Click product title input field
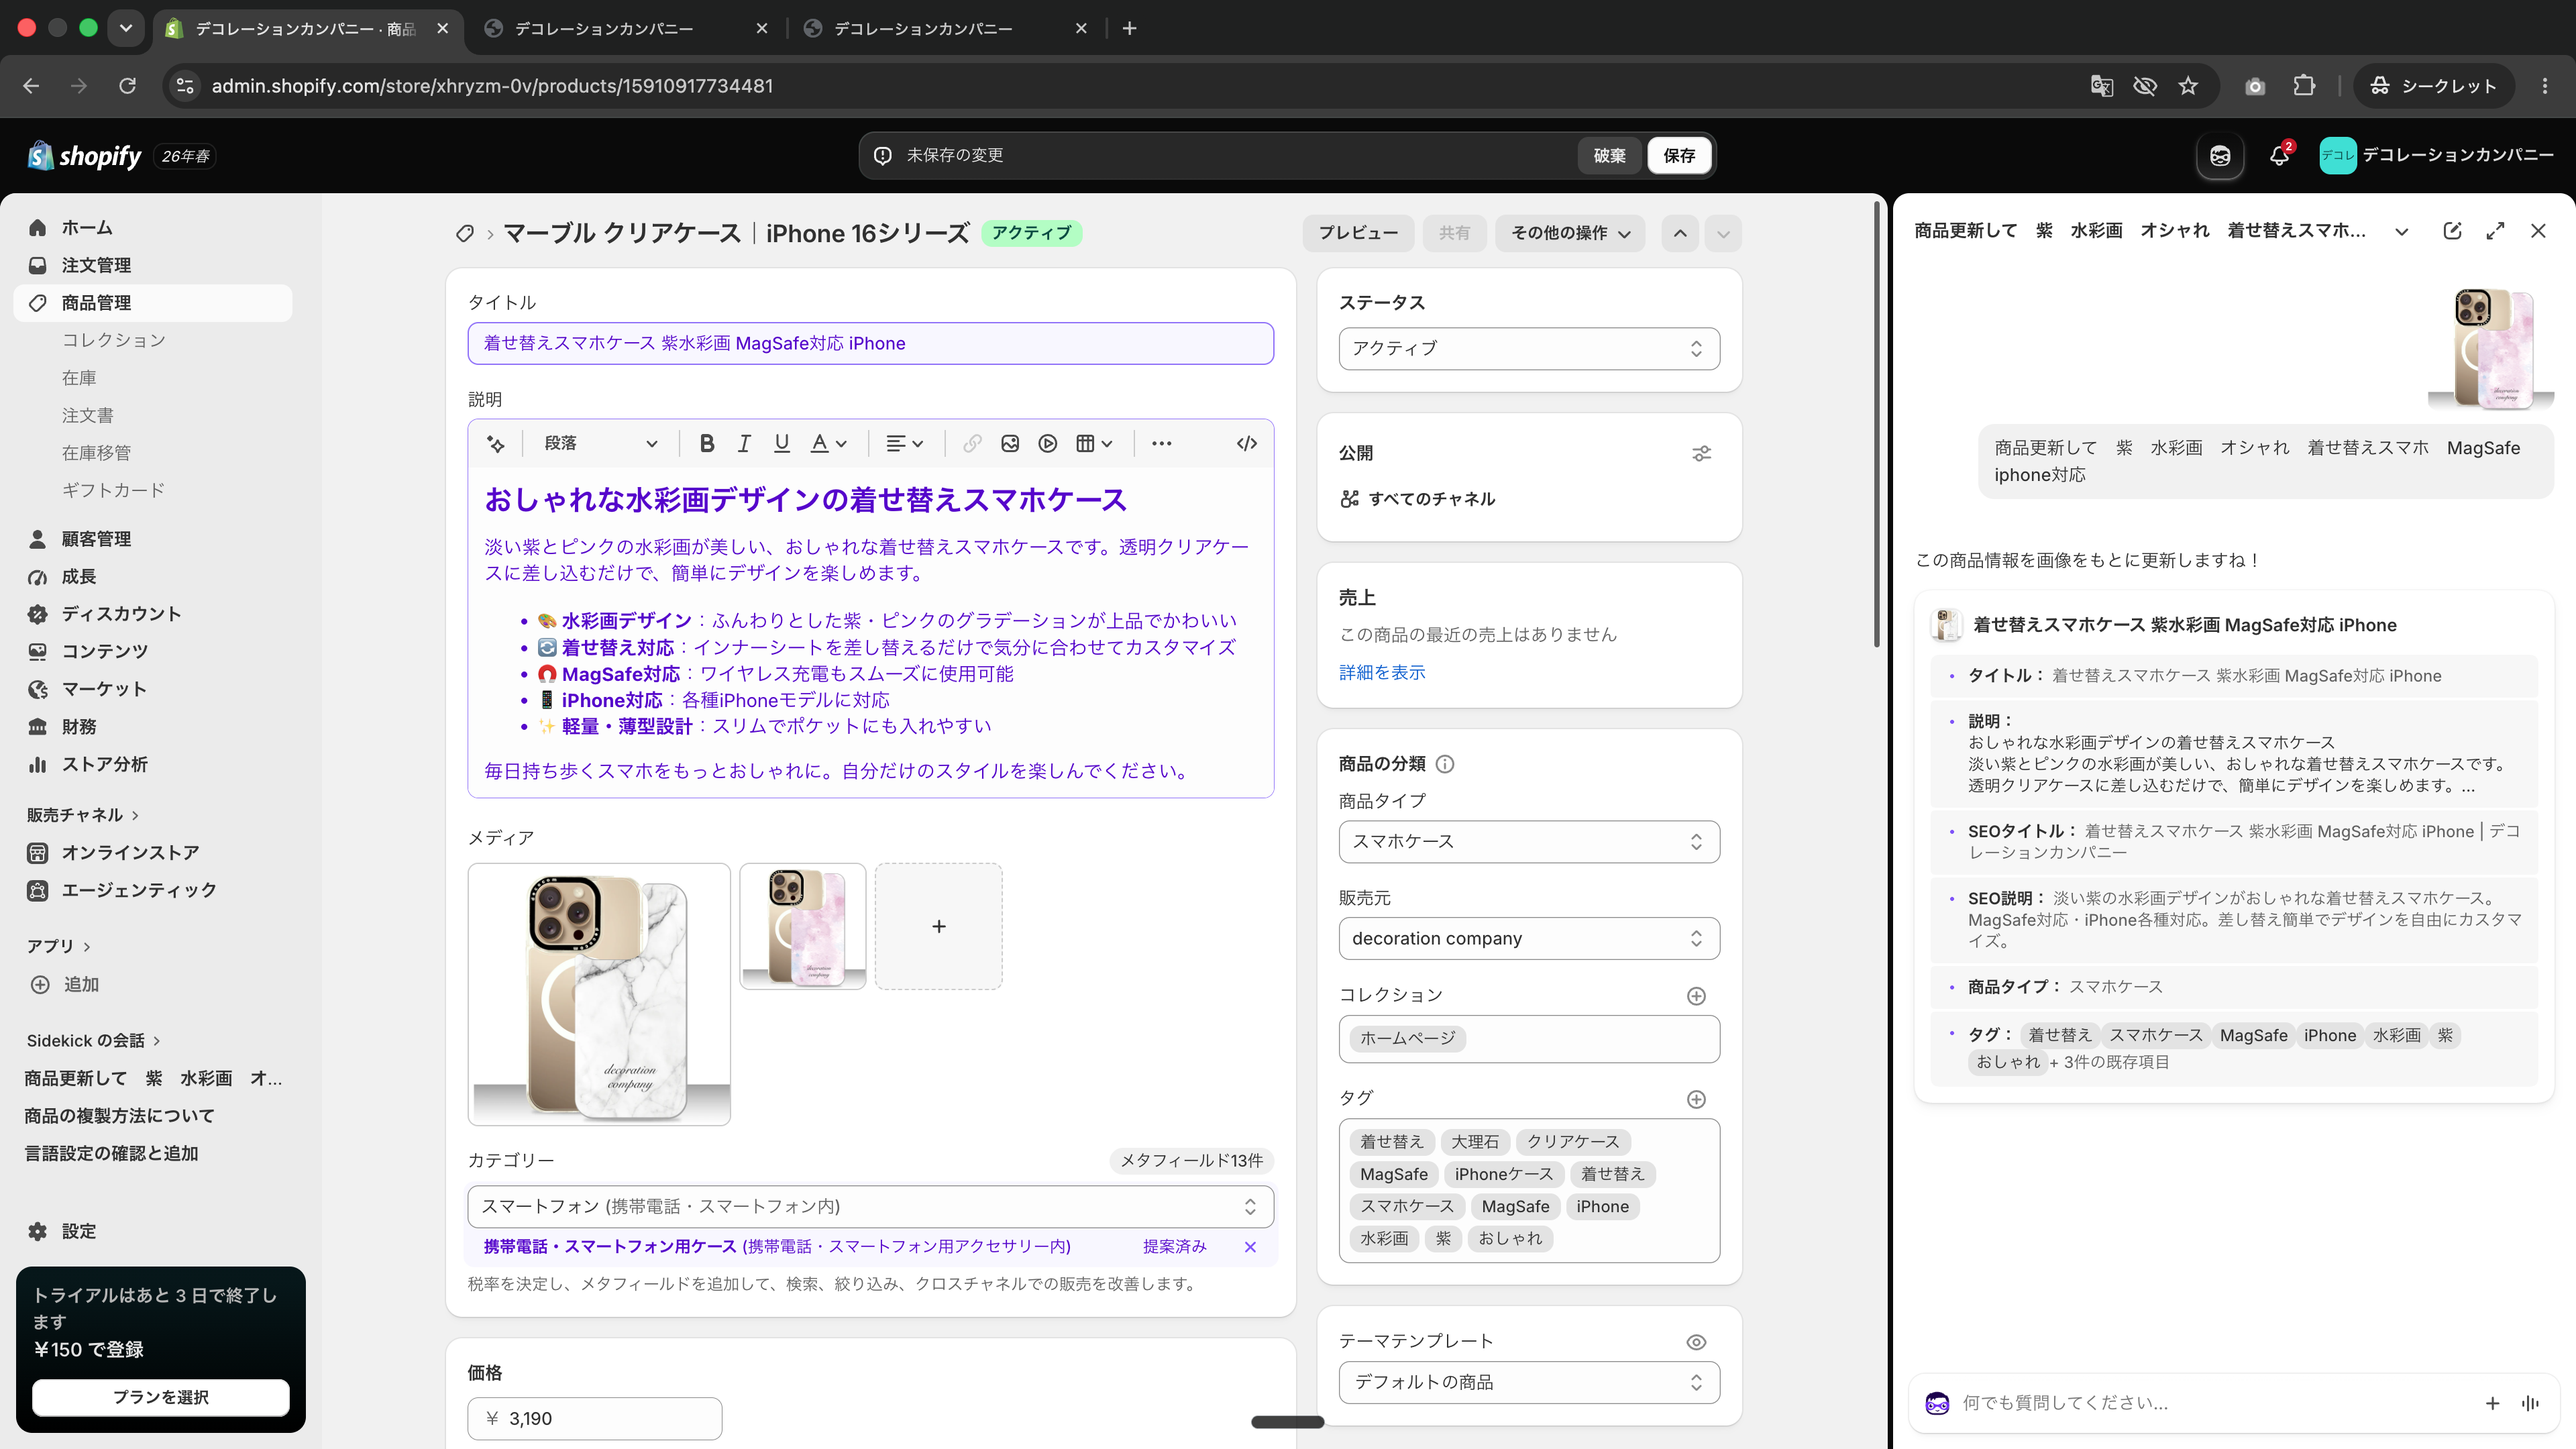The height and width of the screenshot is (1449, 2576). (x=870, y=343)
